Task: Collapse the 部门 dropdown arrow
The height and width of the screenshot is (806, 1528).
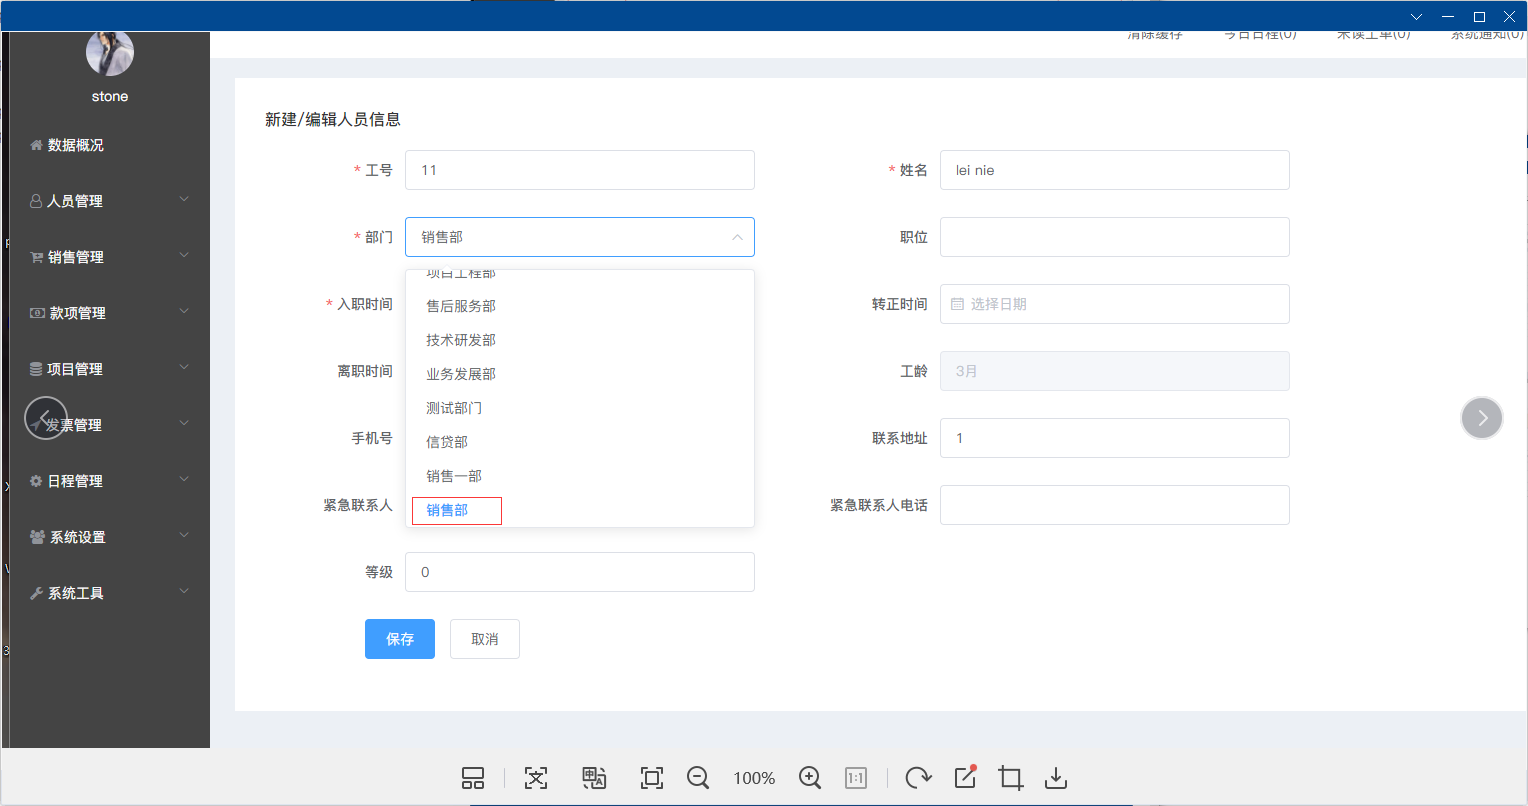Action: pos(737,237)
